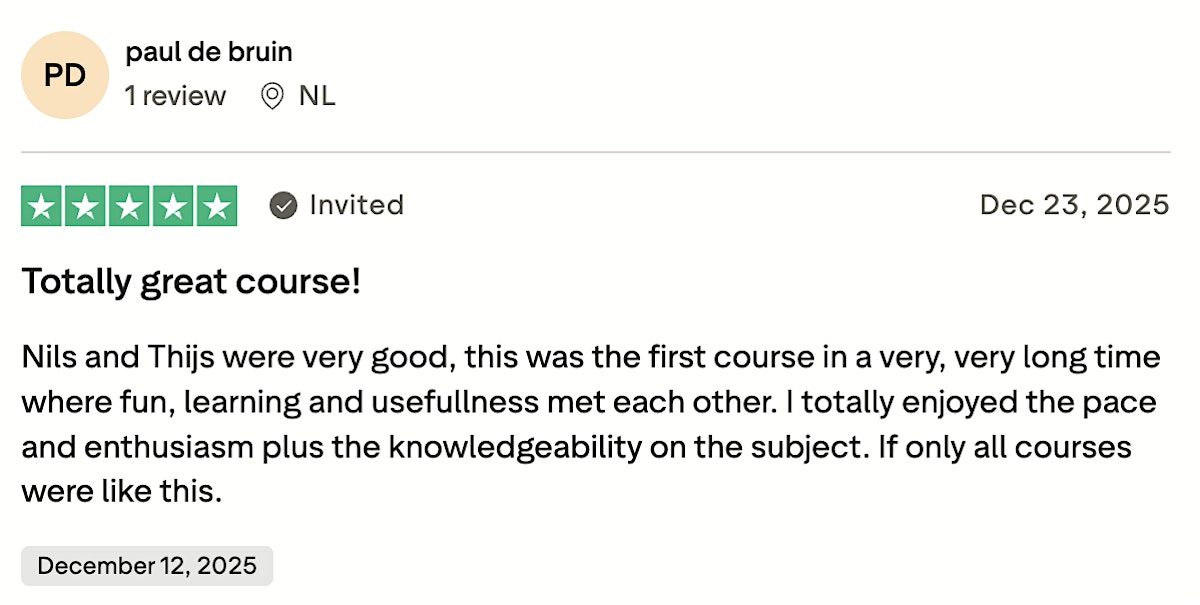This screenshot has width=1200, height=605.
Task: Click the PD avatar circle
Action: click(64, 75)
